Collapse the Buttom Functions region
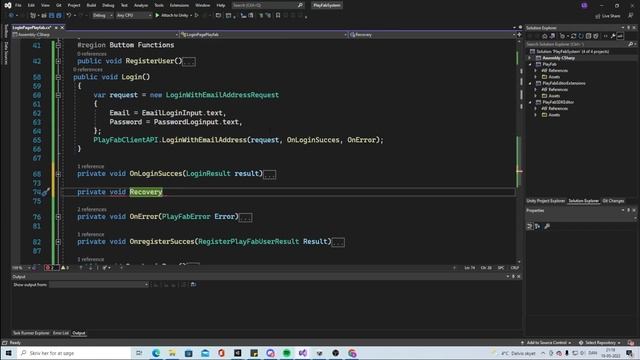640x360 pixels. pyautogui.click(x=58, y=45)
